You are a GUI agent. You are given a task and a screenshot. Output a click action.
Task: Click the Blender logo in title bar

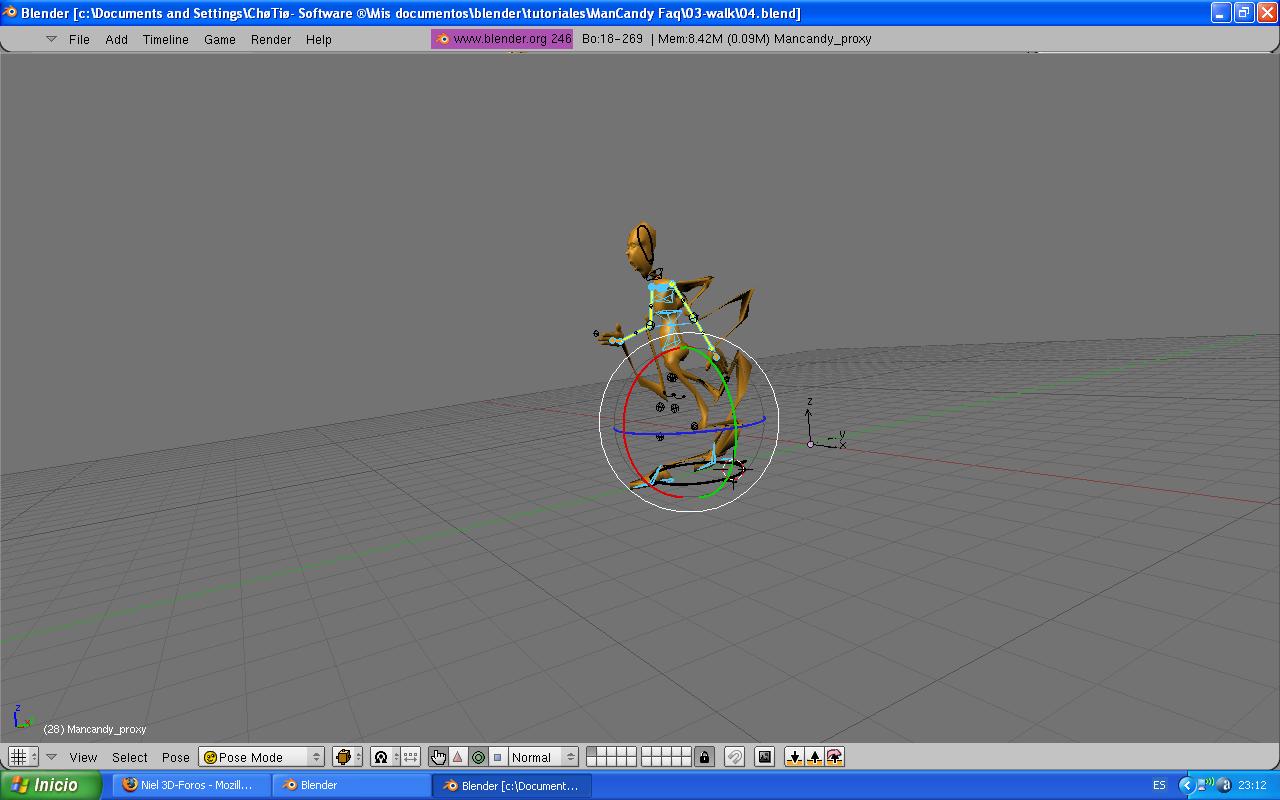click(10, 13)
